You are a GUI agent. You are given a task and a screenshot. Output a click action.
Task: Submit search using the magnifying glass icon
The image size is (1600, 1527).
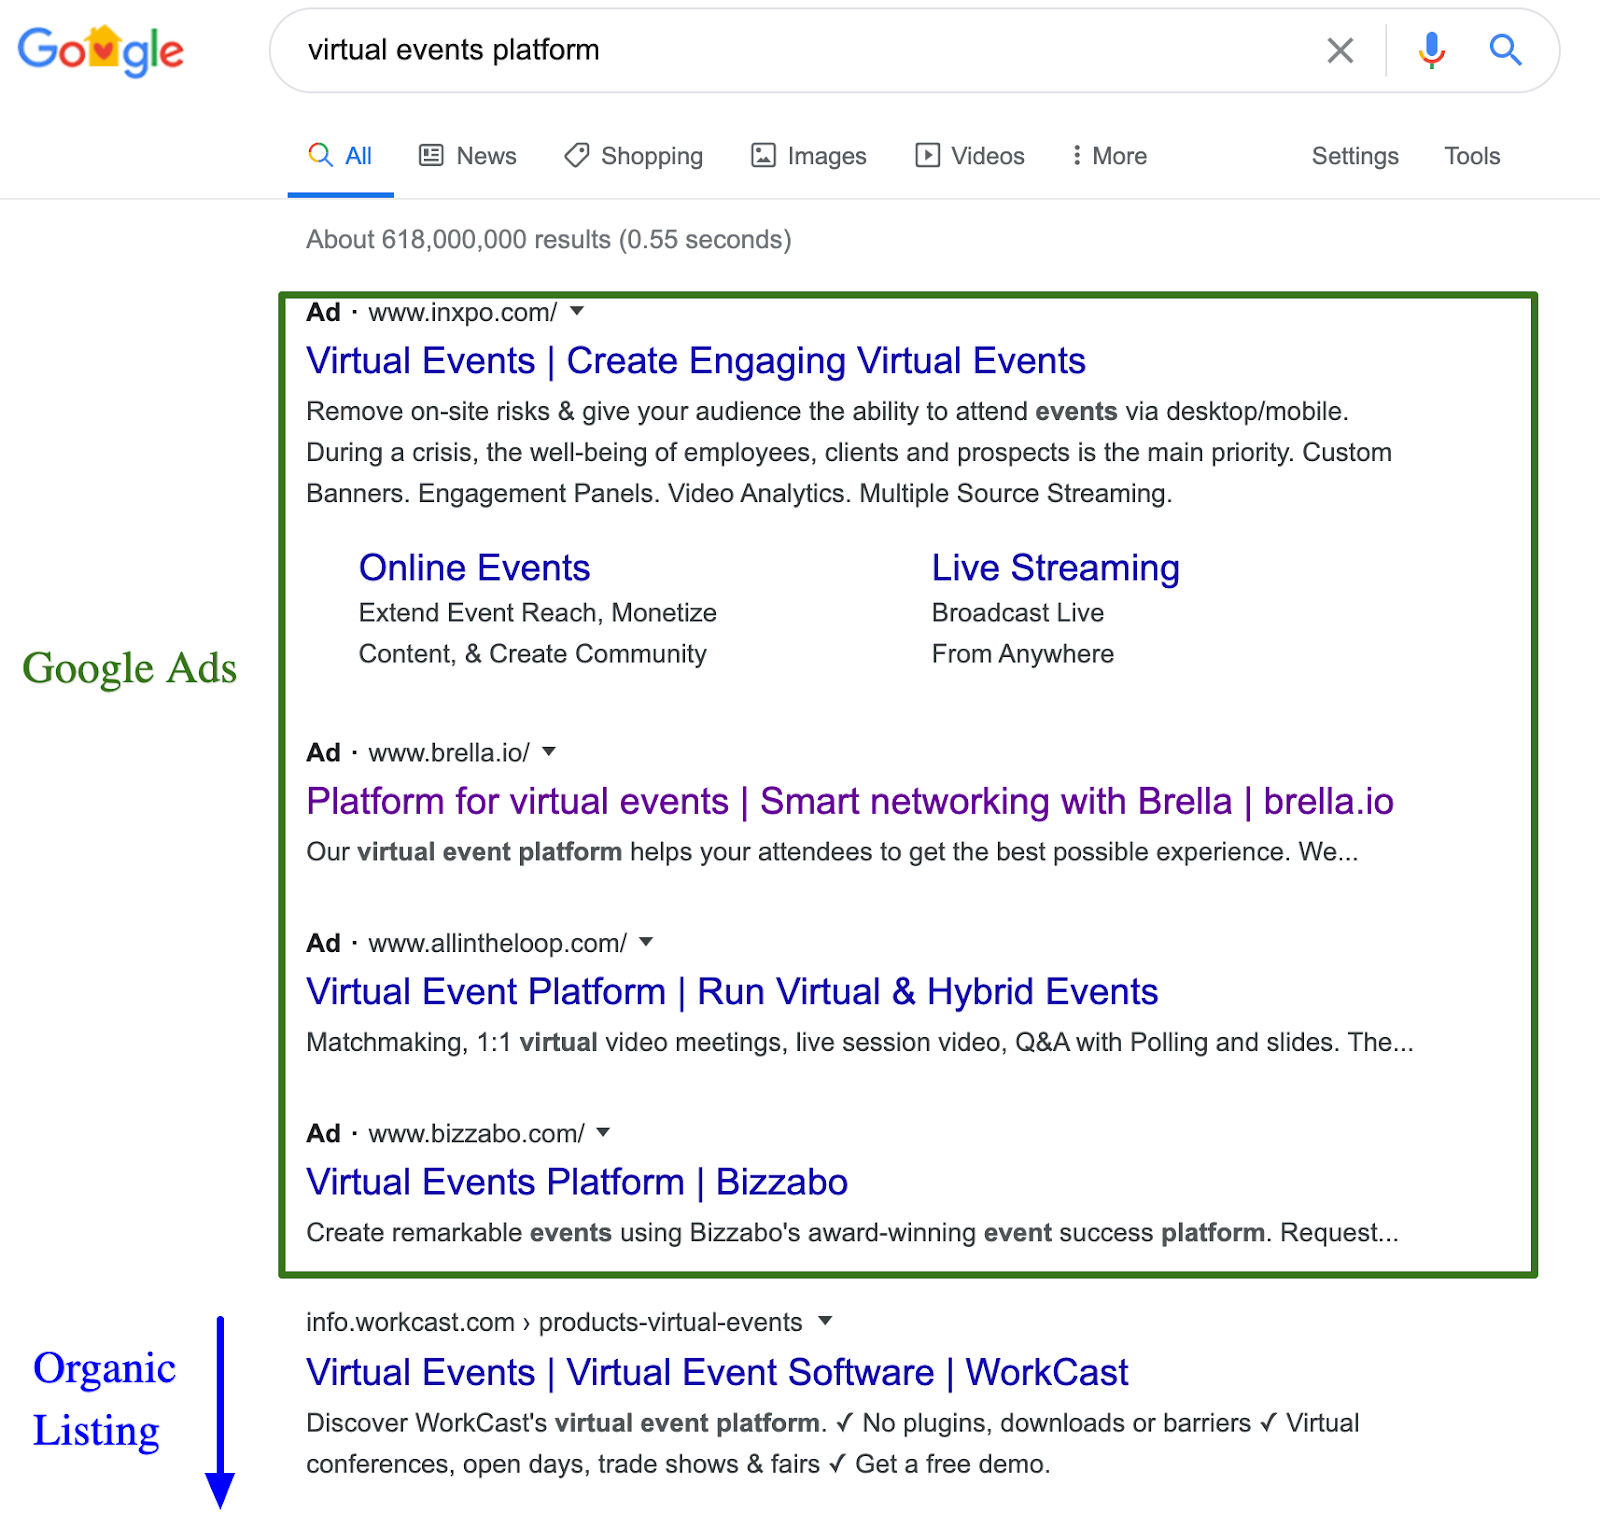pos(1505,50)
